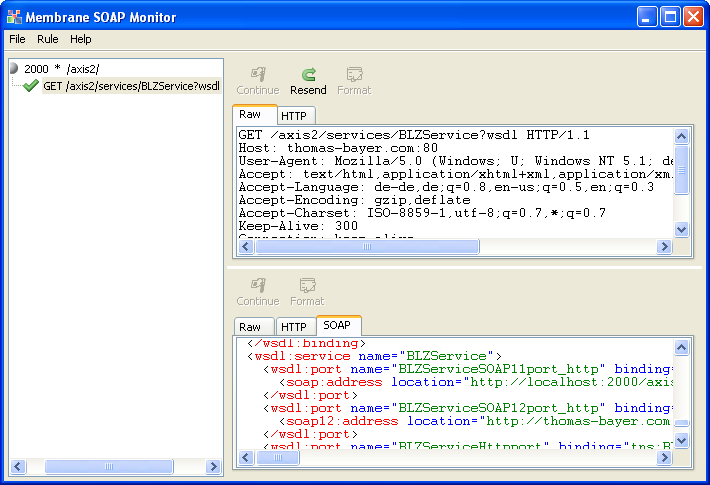710x485 pixels.
Task: Click request pane vertical scrollbar thumb
Action: tap(681, 170)
